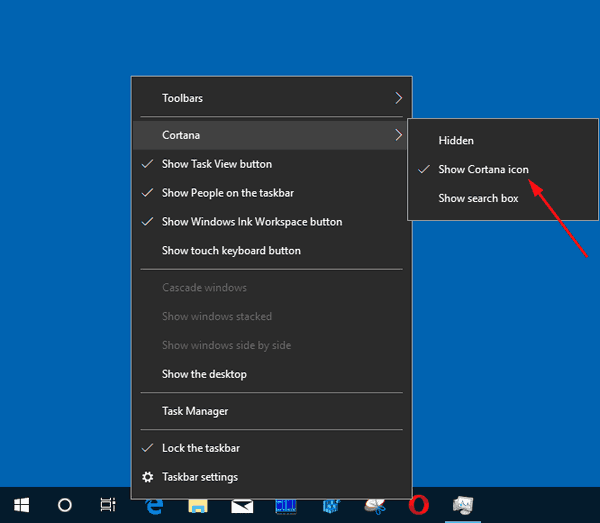Click the active monitor app taskbar icon
Image resolution: width=600 pixels, height=523 pixels.
coord(463,505)
